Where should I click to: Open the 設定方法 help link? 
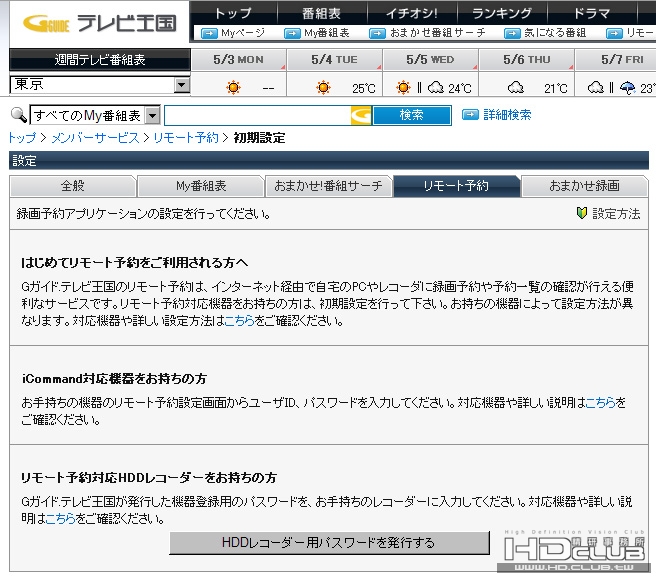(616, 214)
